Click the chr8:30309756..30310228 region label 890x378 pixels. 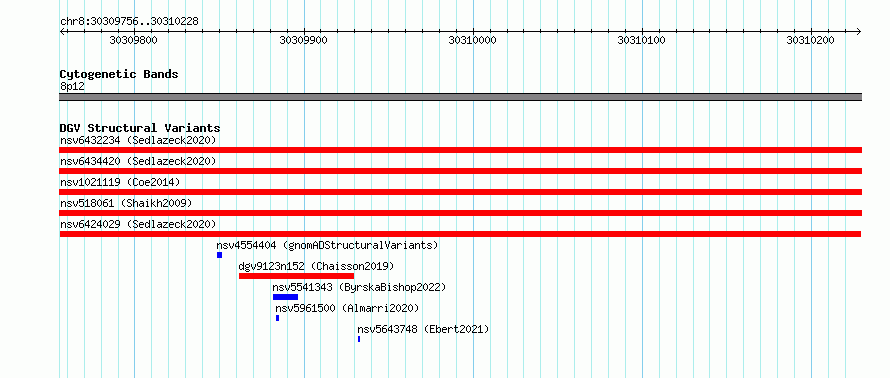pyautogui.click(x=129, y=22)
